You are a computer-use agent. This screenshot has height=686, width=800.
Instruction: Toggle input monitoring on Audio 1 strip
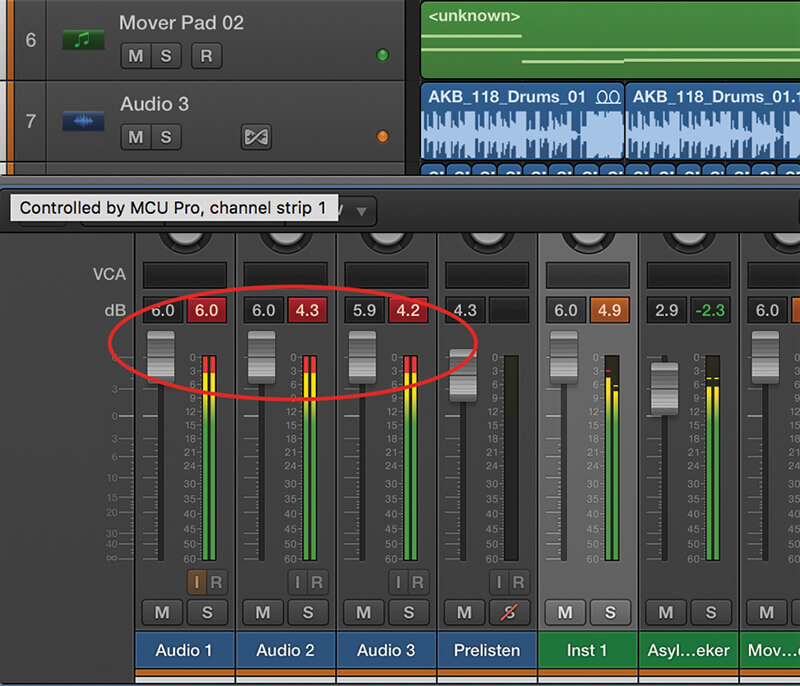tap(197, 582)
